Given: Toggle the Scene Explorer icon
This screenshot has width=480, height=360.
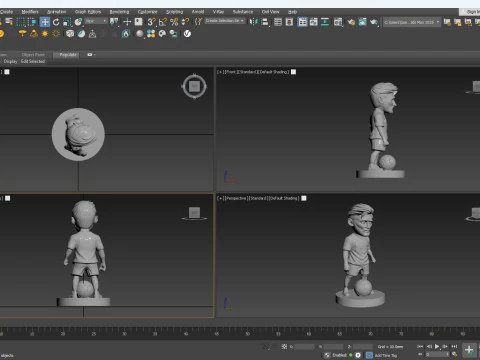Looking at the screenshot, I should (278, 22).
